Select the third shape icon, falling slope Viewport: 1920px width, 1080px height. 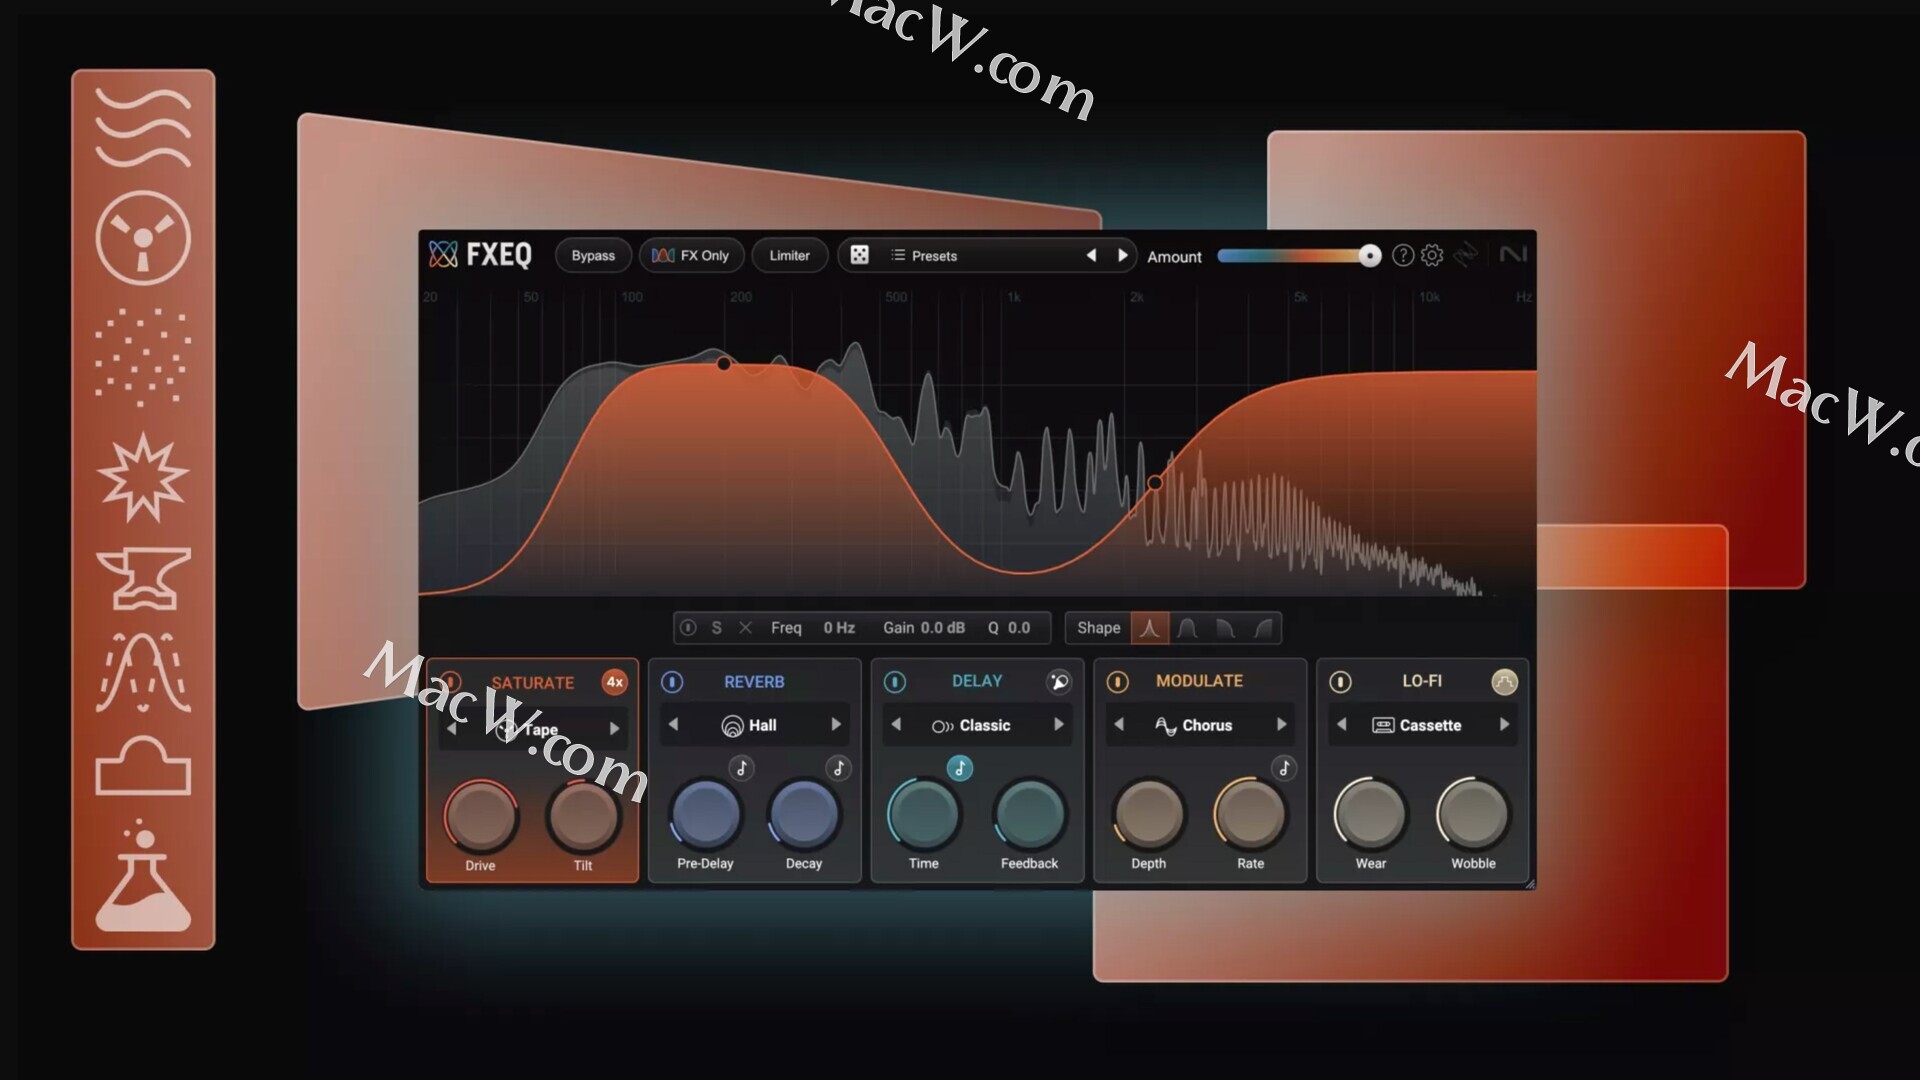click(1225, 628)
